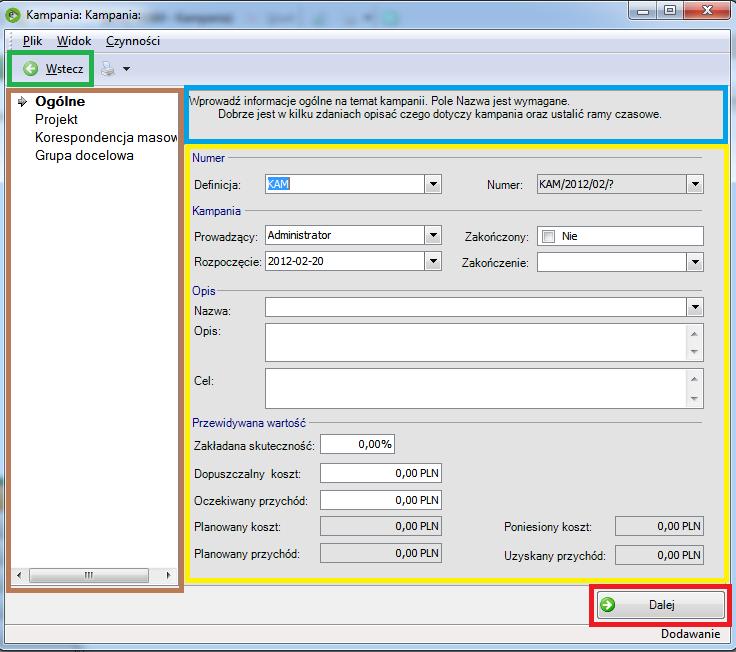Maximize the Kampania window
Screen dimensions: 736x652
[x=670, y=10]
